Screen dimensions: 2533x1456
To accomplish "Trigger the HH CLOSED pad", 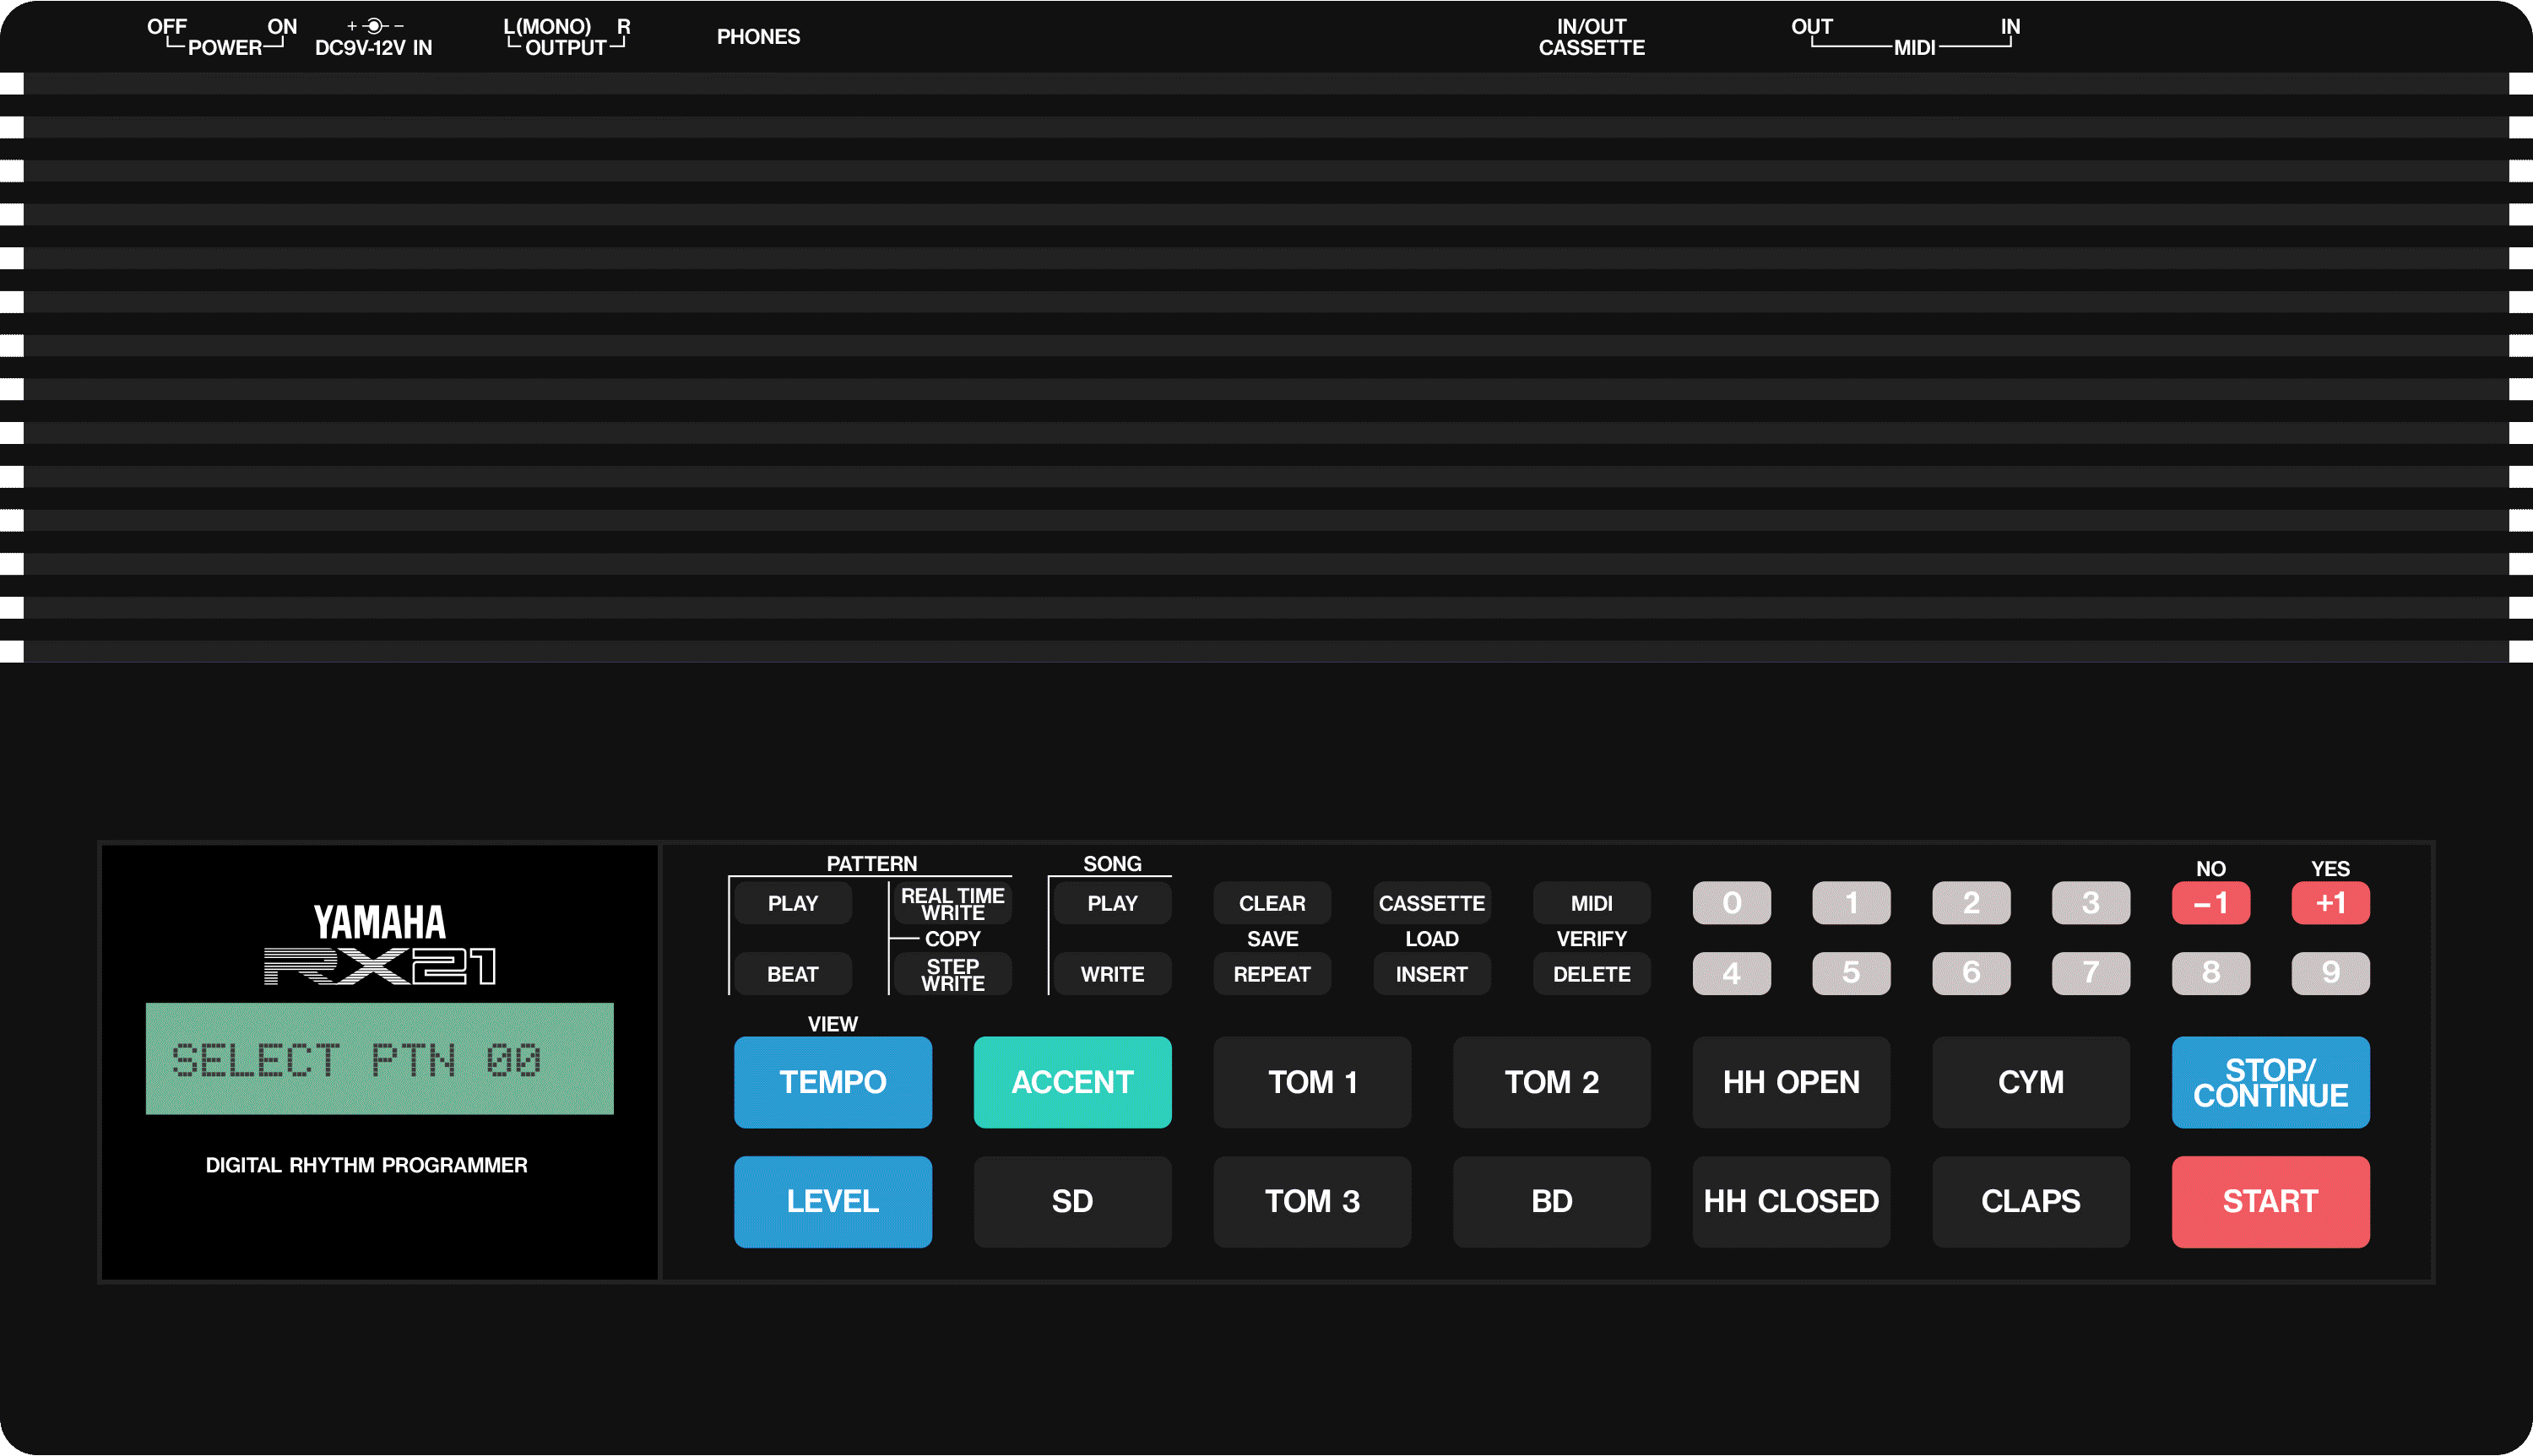I will point(1791,1201).
